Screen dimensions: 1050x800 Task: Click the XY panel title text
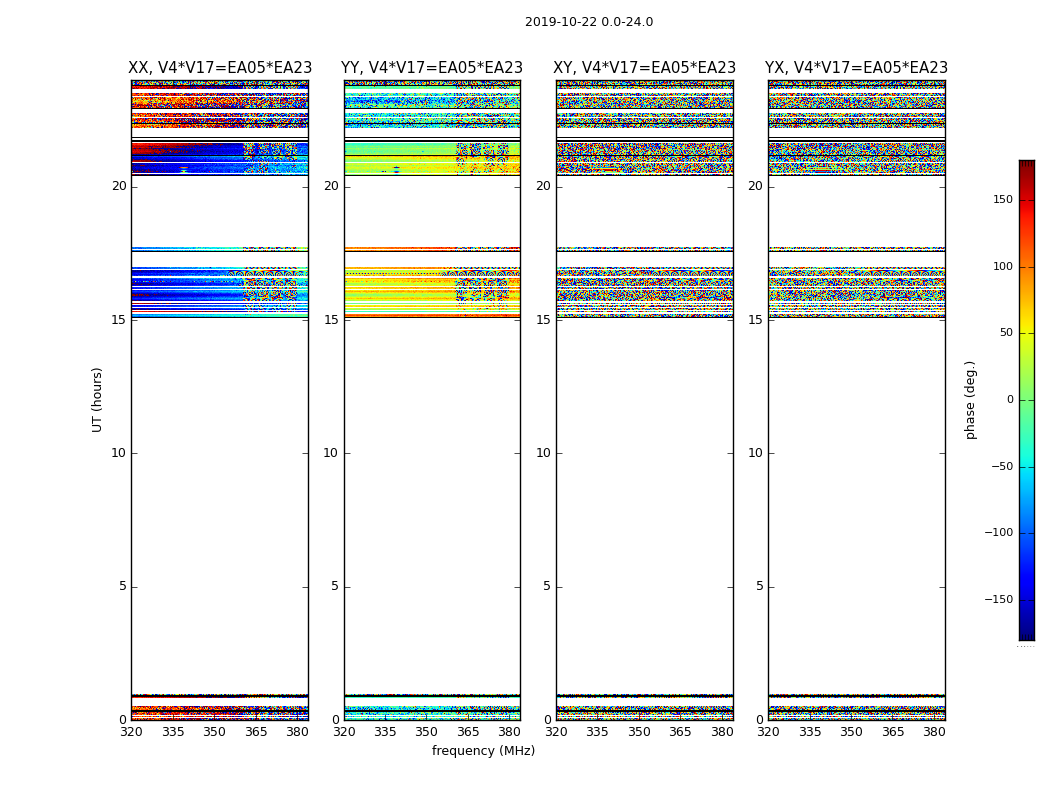point(645,68)
